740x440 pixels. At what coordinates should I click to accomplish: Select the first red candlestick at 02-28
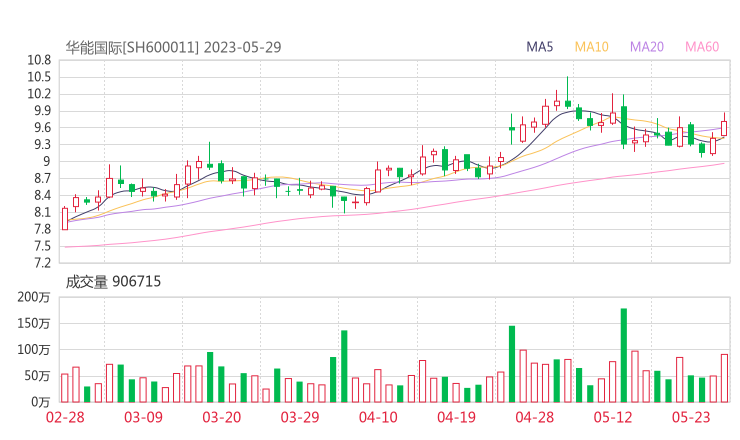click(x=65, y=219)
